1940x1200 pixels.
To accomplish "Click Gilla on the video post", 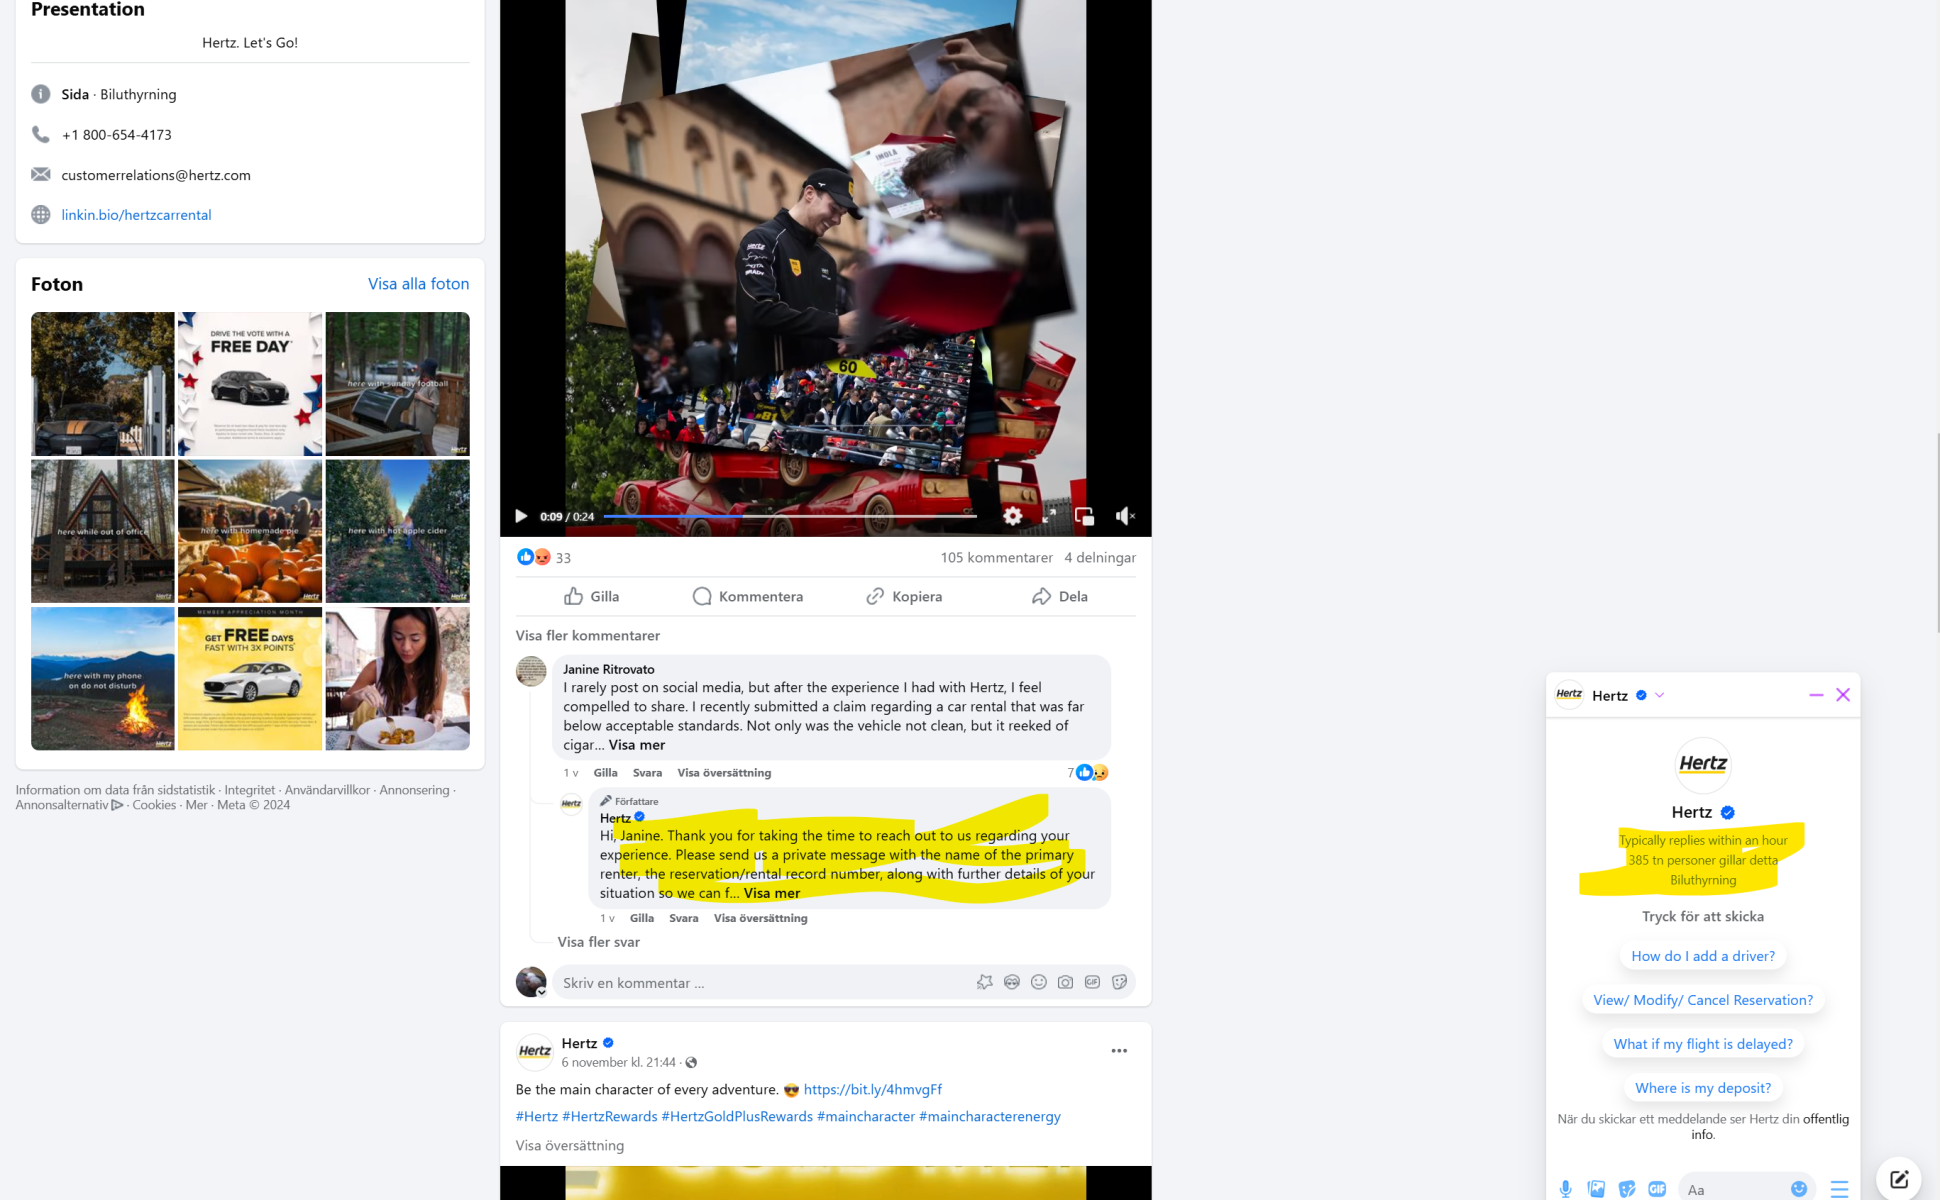I will [592, 596].
